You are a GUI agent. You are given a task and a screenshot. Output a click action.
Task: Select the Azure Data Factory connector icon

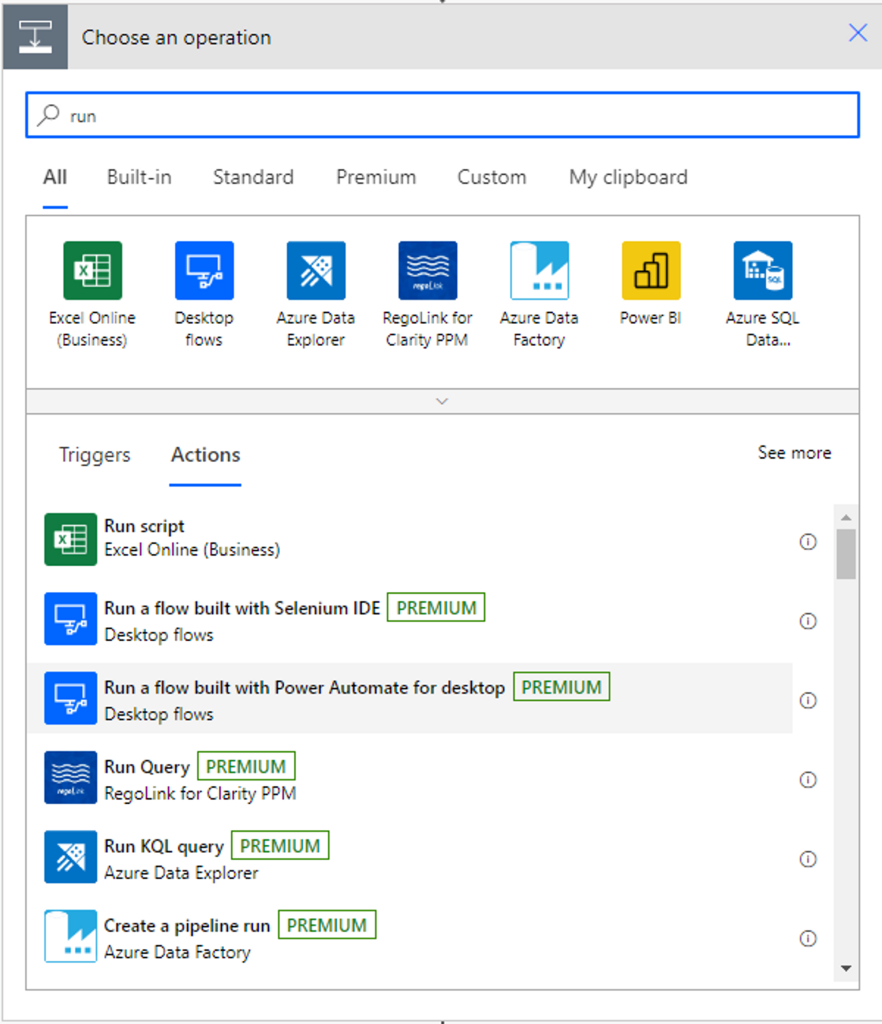tap(539, 270)
